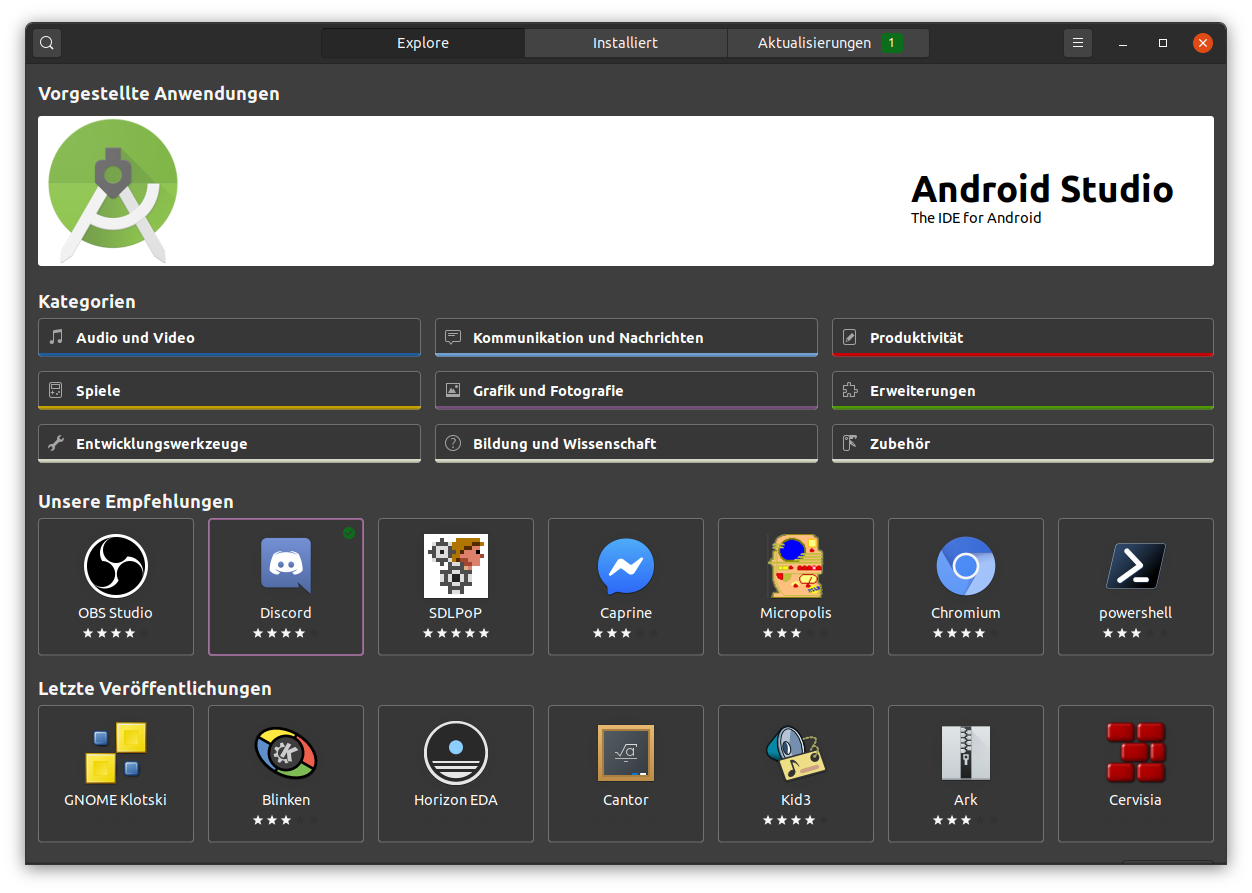Viewport: 1252px width, 893px height.
Task: Open the Entwicklungswerkzeuge category
Action: click(229, 444)
